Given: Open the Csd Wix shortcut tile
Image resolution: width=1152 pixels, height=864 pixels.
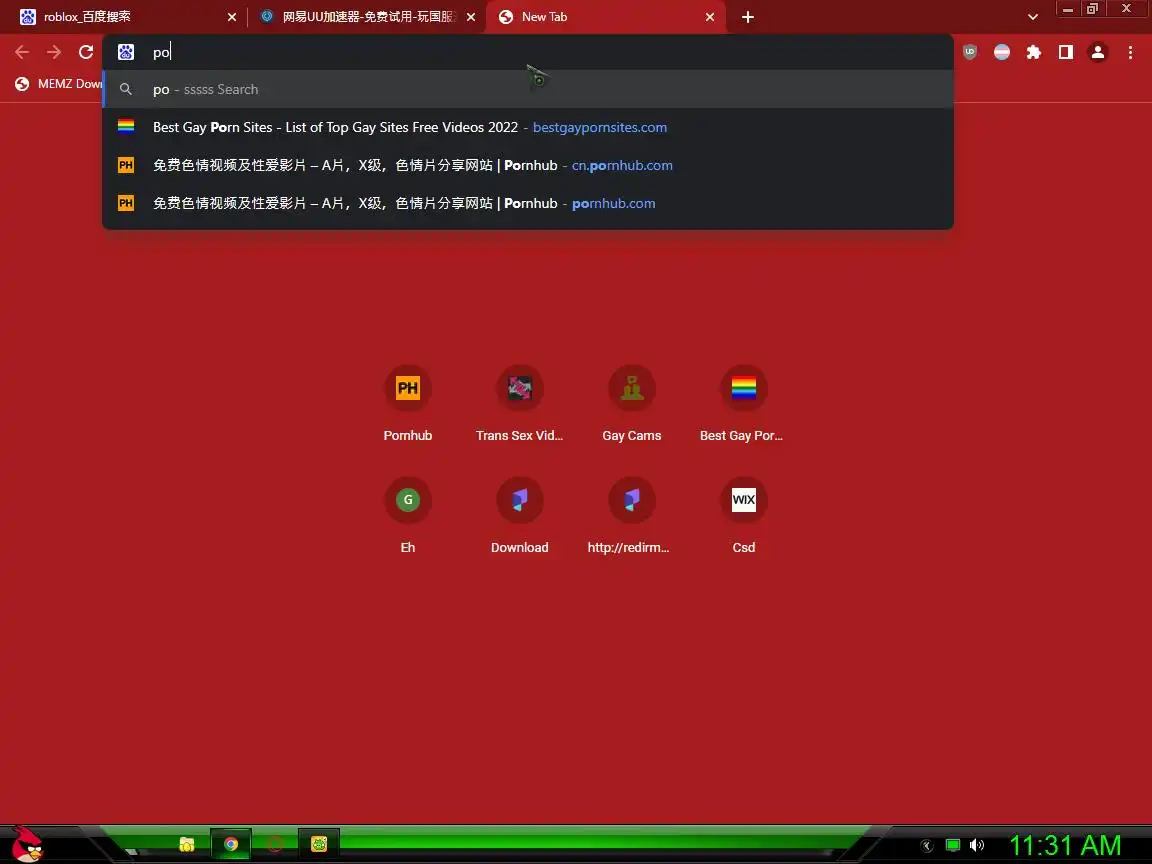Looking at the screenshot, I should click(x=744, y=516).
